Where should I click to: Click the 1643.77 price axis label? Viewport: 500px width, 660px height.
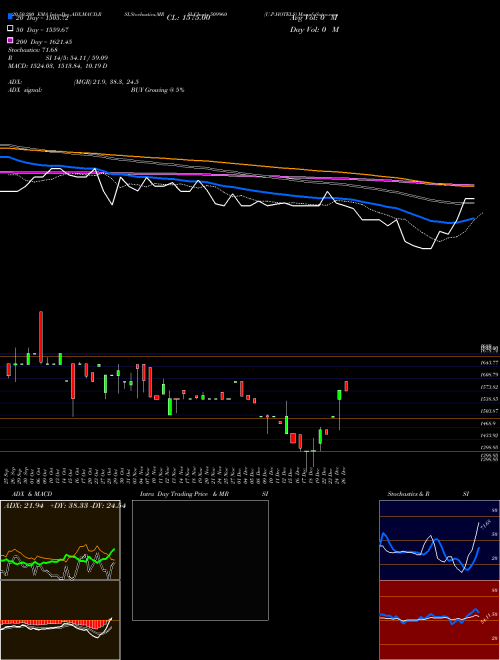point(490,362)
